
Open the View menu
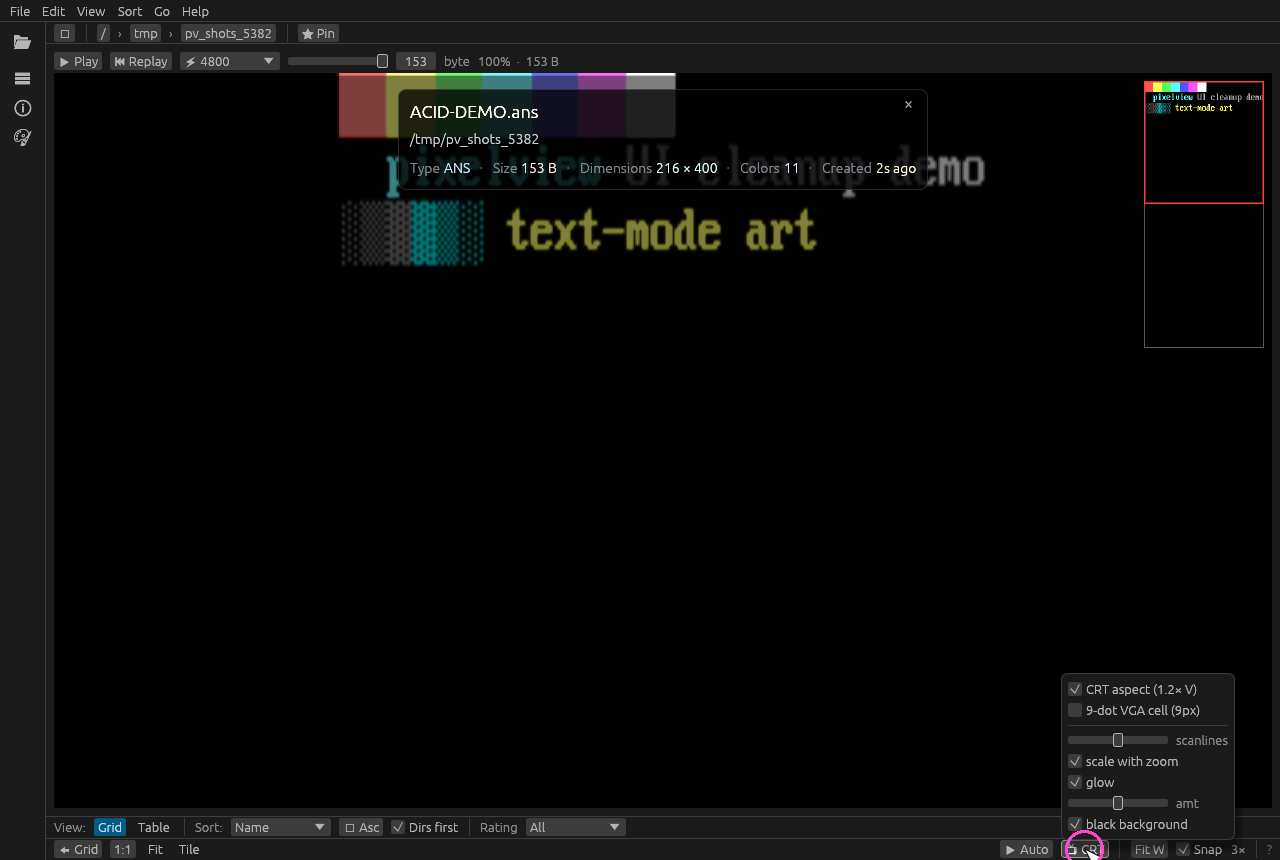point(91,11)
